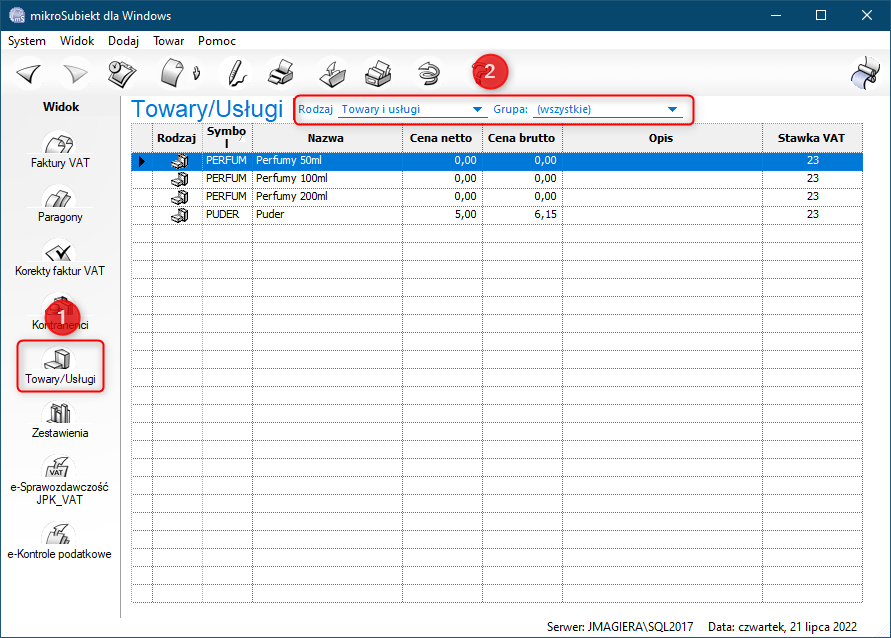Click the 6,15 gross price cell
891x638 pixels.
(522, 214)
